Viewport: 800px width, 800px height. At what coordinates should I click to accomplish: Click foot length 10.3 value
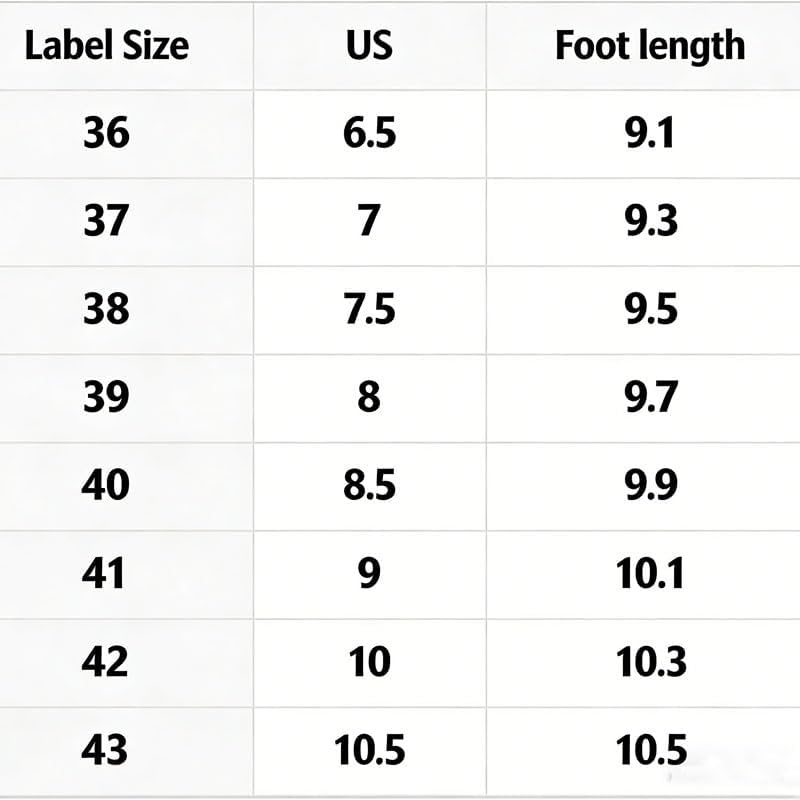[651, 662]
